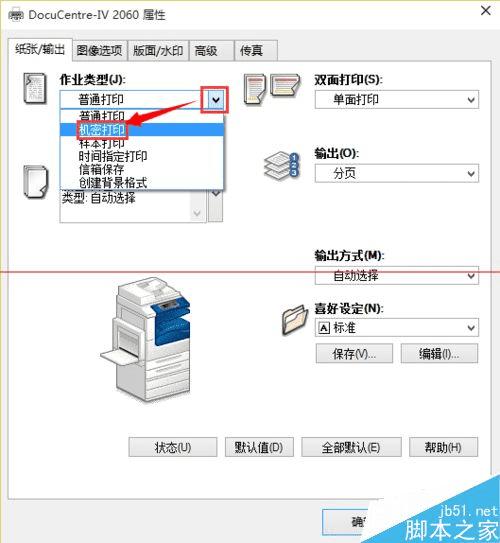Click the favorites folder icon
The height and width of the screenshot is (543, 500).
(x=295, y=320)
